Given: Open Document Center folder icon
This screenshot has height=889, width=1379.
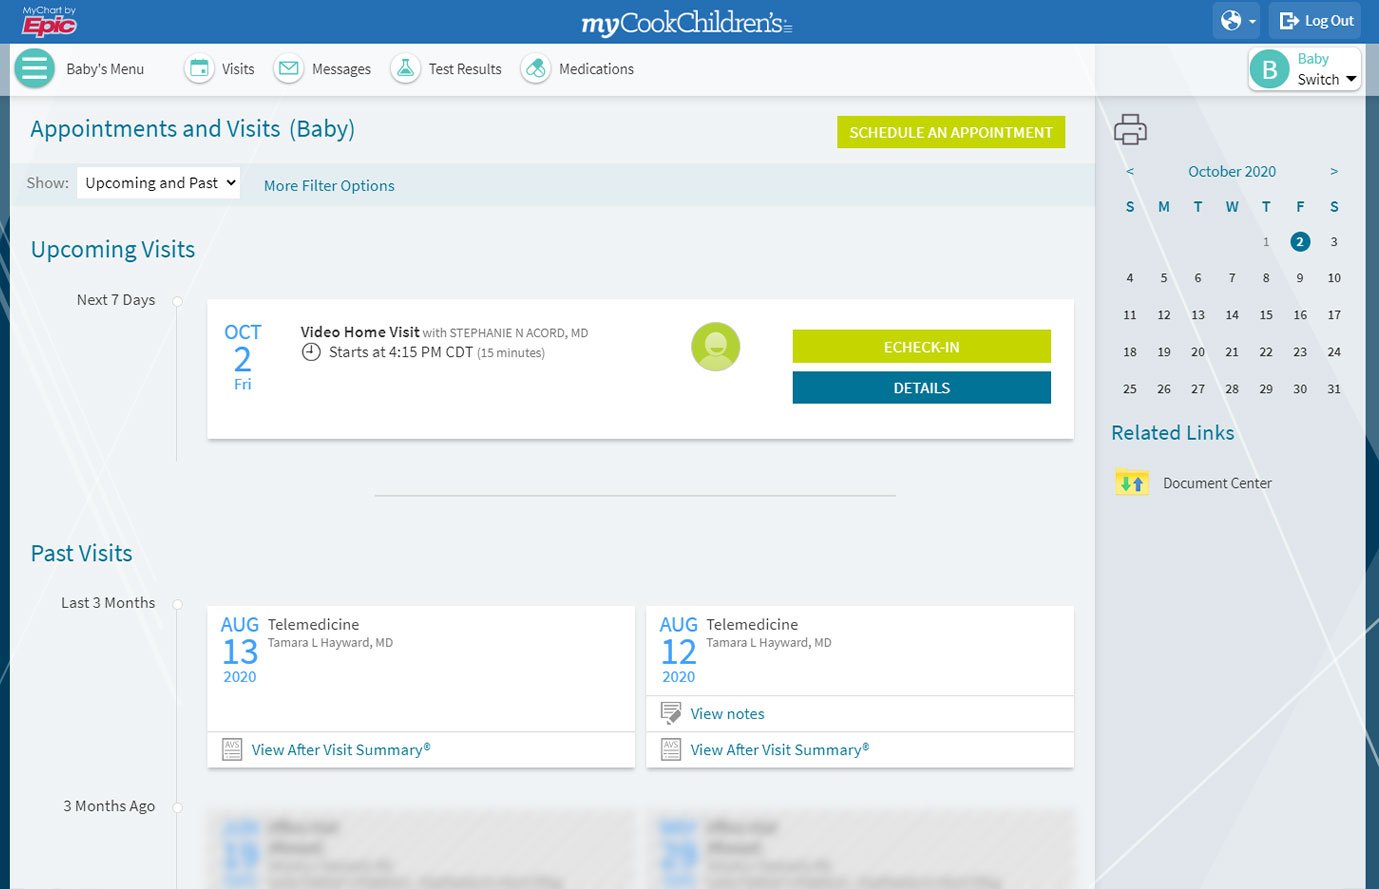Looking at the screenshot, I should coord(1132,483).
